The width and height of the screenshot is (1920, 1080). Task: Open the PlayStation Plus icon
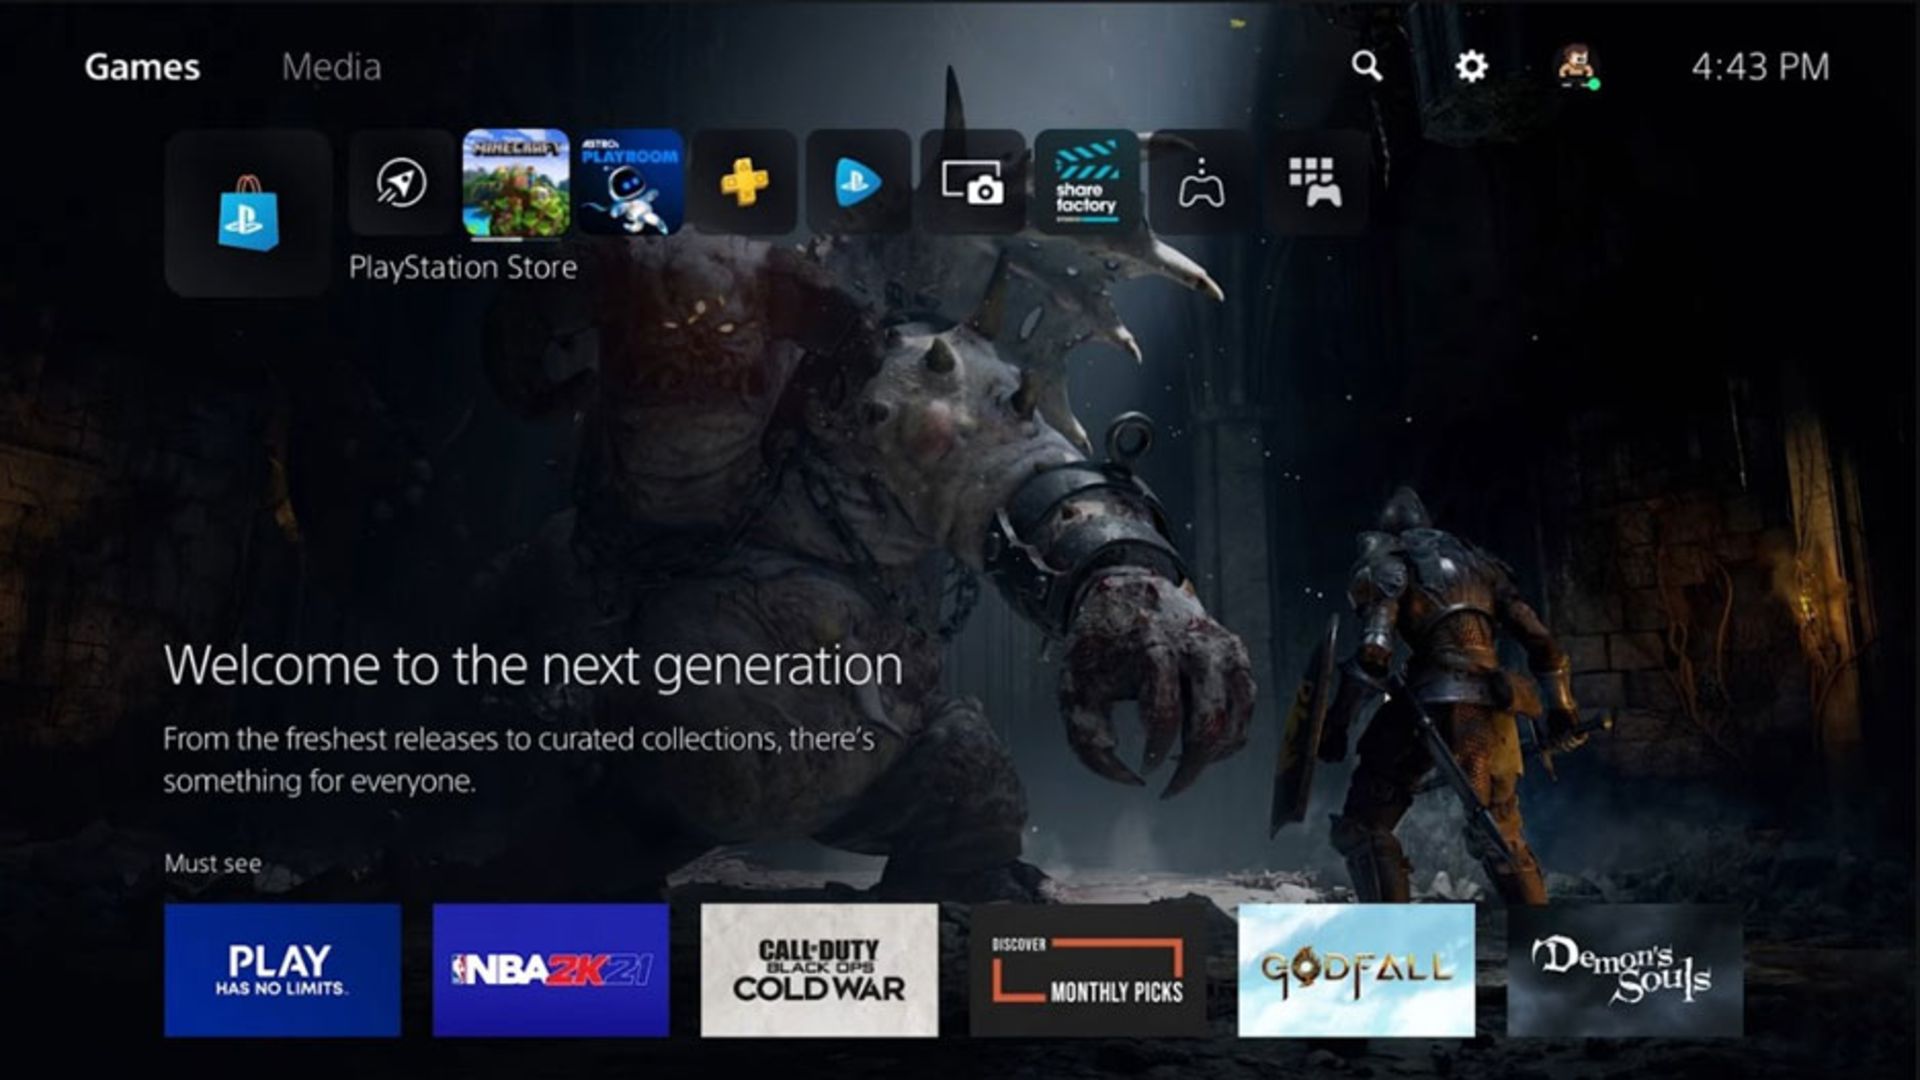tap(744, 182)
